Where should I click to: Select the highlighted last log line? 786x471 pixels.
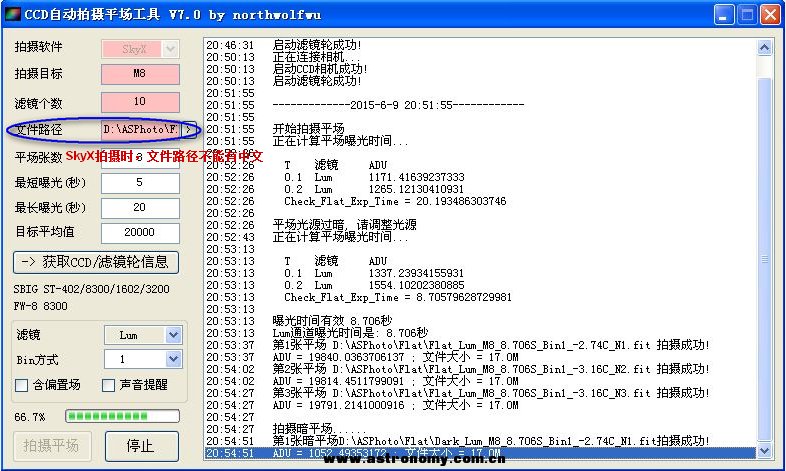(480, 452)
